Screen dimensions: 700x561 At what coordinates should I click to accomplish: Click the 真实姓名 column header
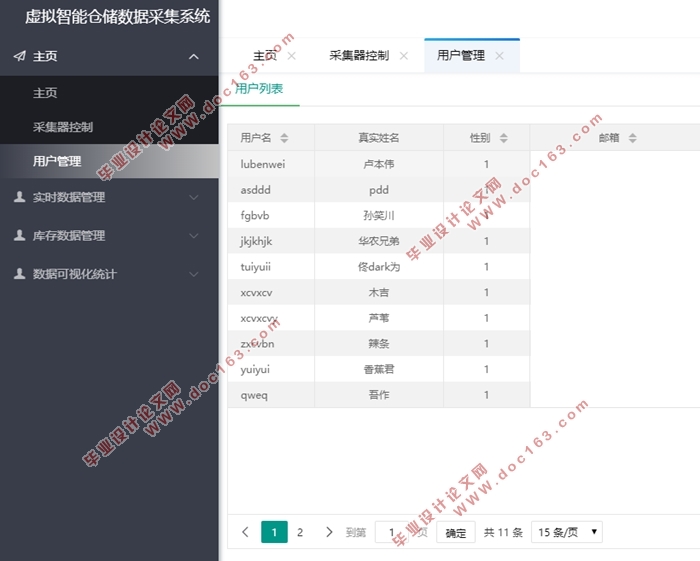click(379, 138)
